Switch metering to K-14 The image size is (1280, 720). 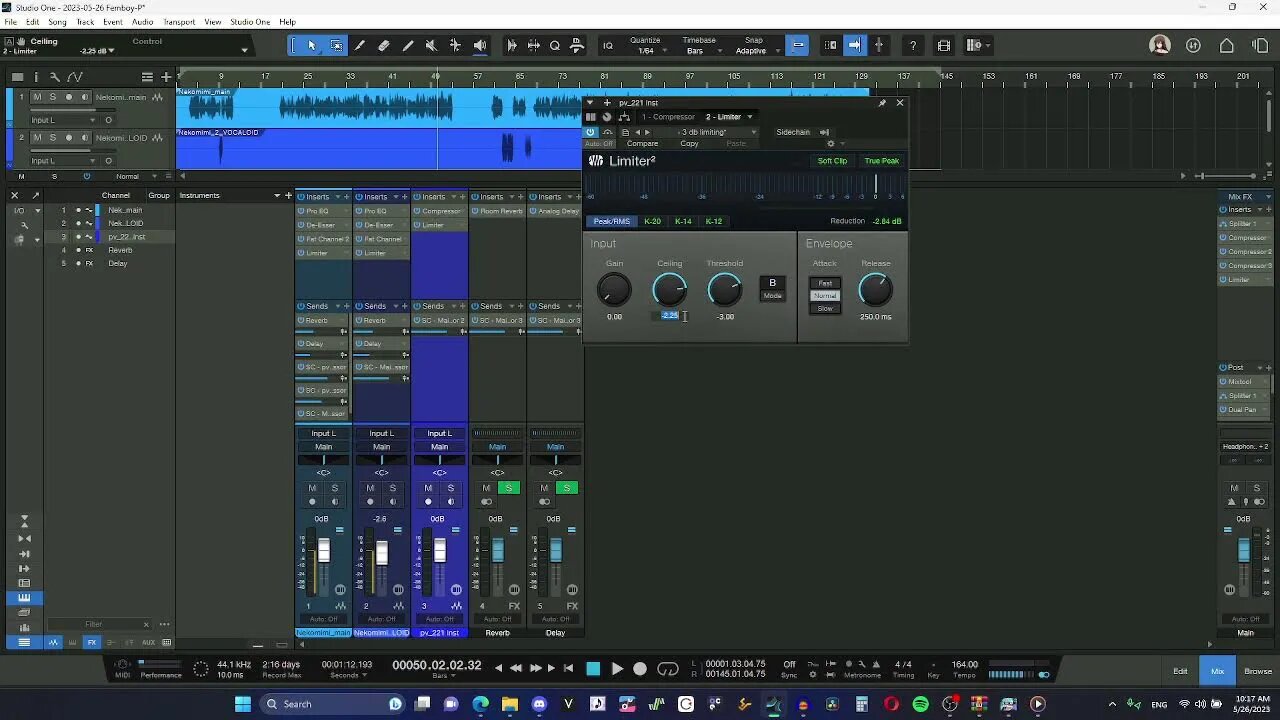pos(683,221)
